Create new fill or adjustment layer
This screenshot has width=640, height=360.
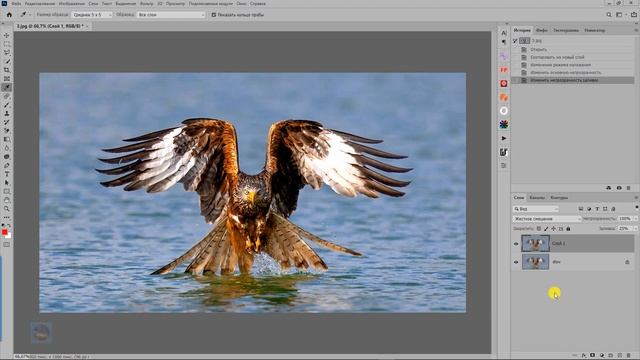pos(602,356)
